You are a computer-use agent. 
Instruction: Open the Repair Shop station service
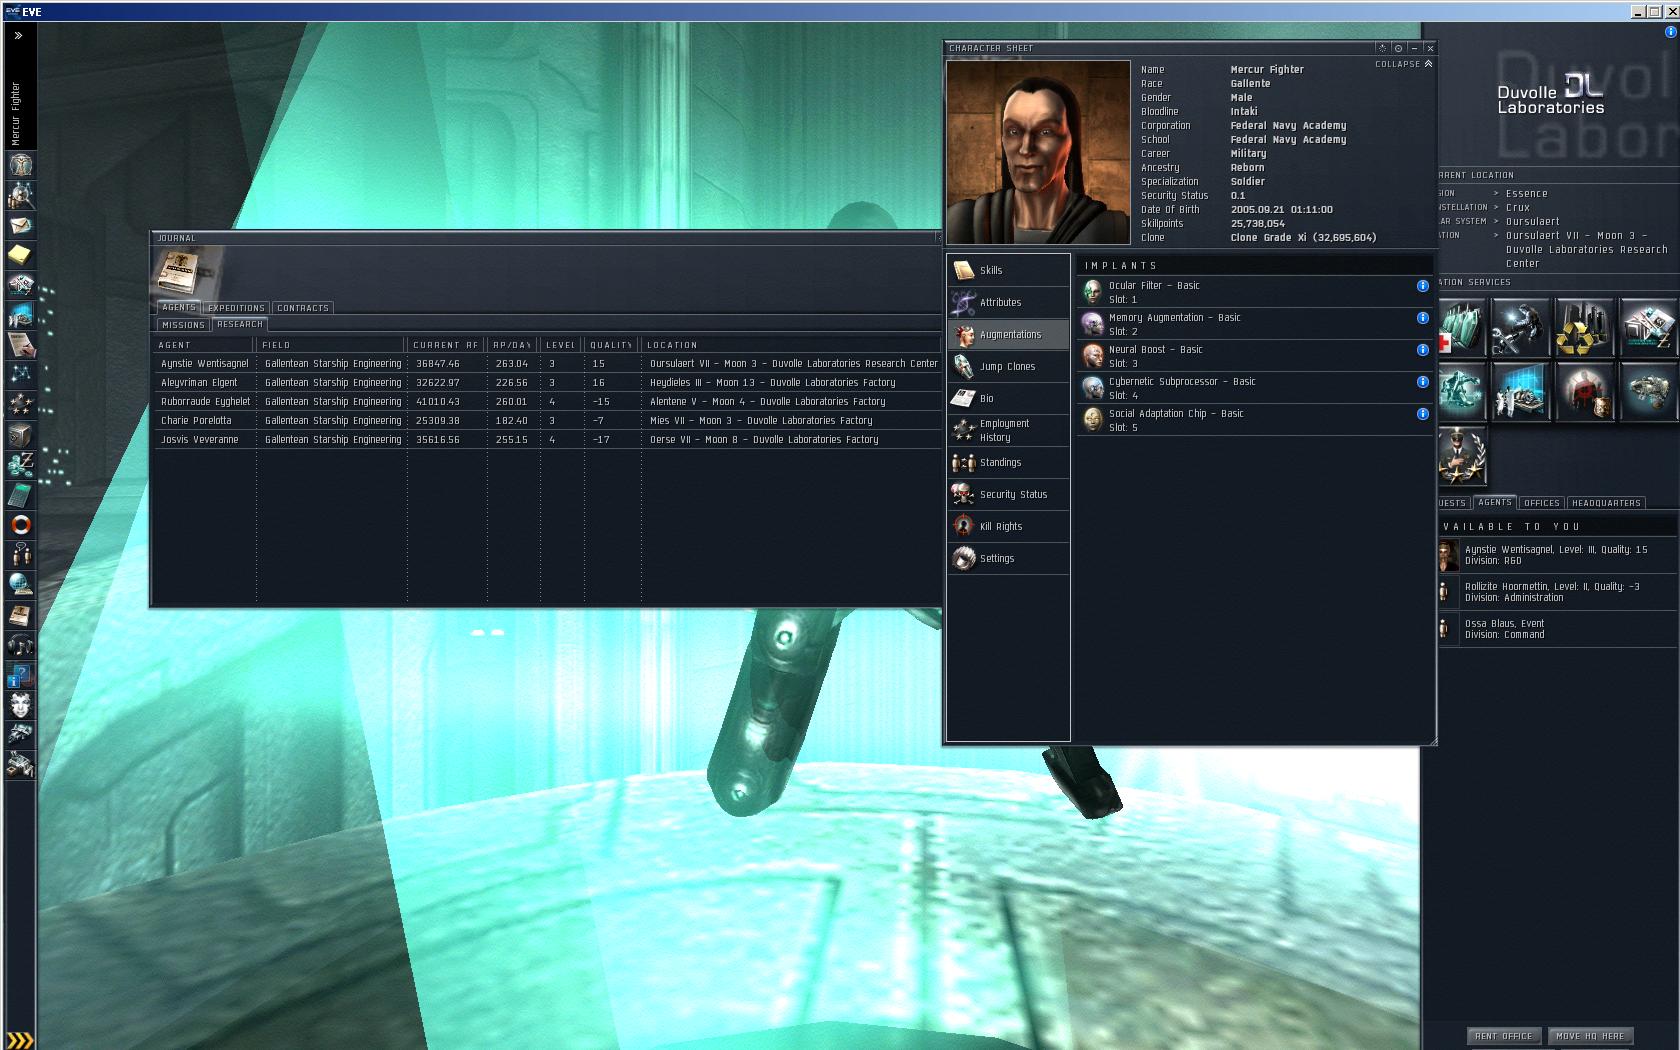(x=1520, y=328)
